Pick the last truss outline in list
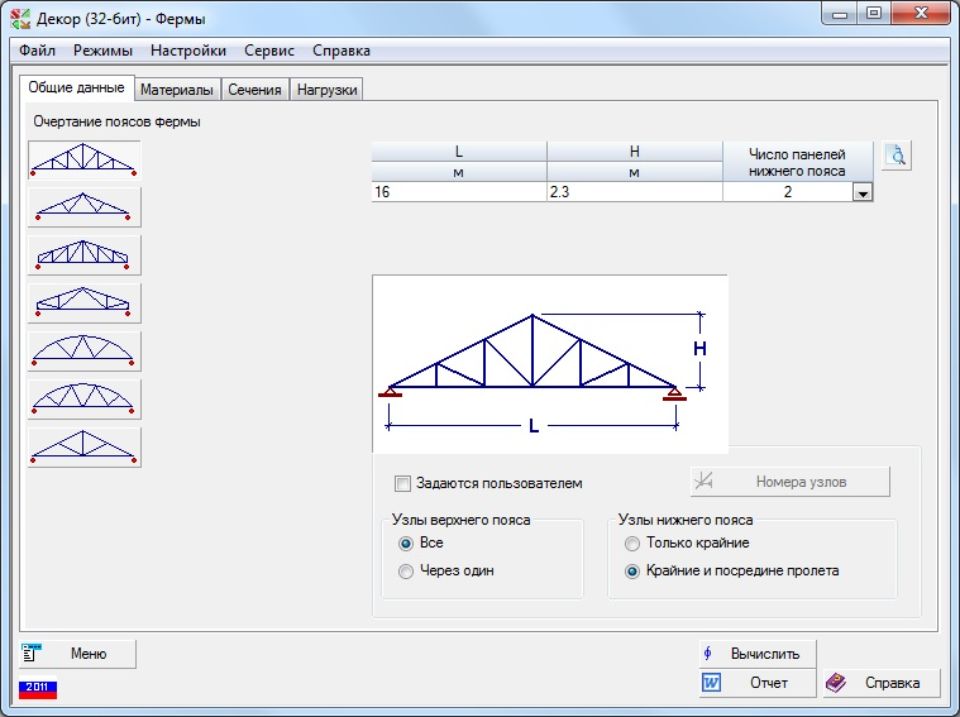The height and width of the screenshot is (717, 960). pos(84,447)
